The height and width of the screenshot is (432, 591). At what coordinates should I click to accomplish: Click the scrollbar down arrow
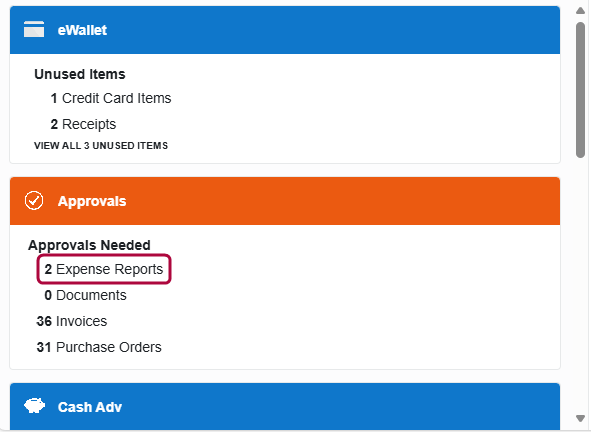580,418
